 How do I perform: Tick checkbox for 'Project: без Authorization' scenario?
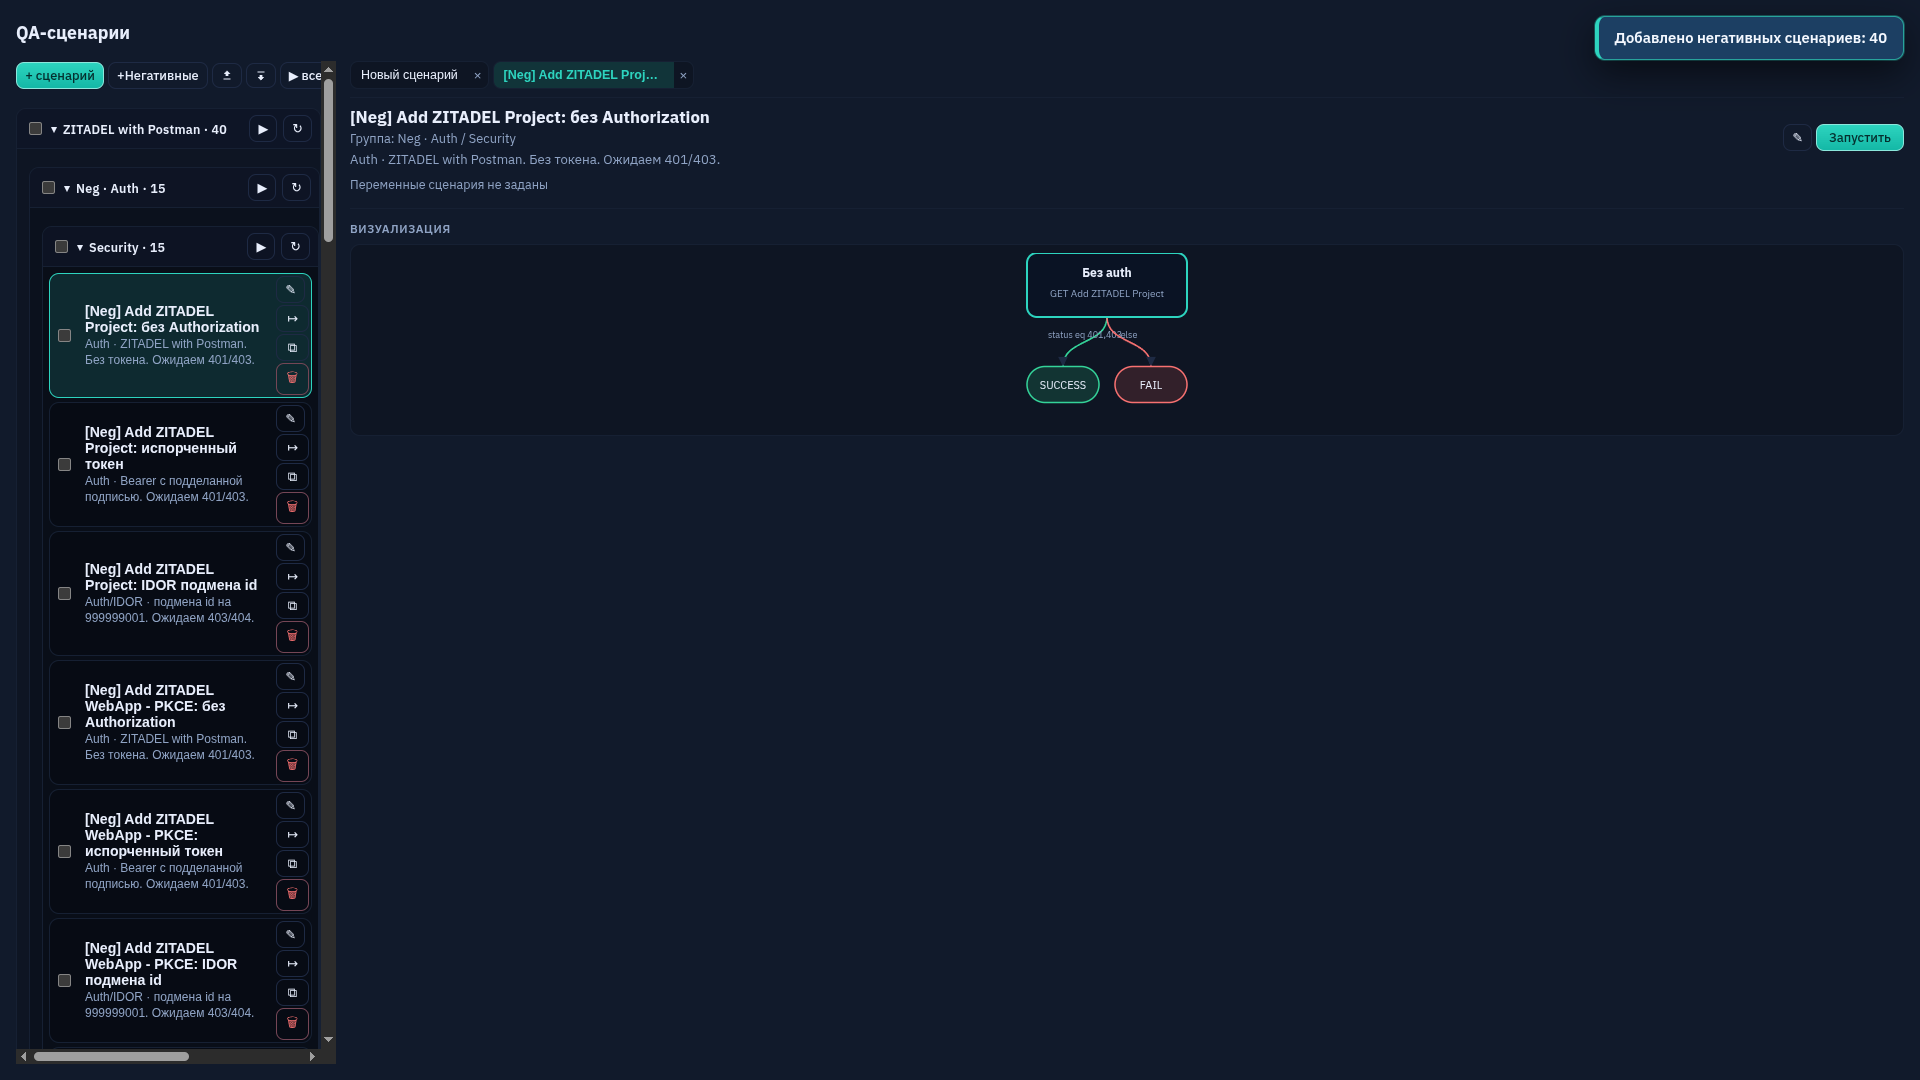(x=64, y=336)
